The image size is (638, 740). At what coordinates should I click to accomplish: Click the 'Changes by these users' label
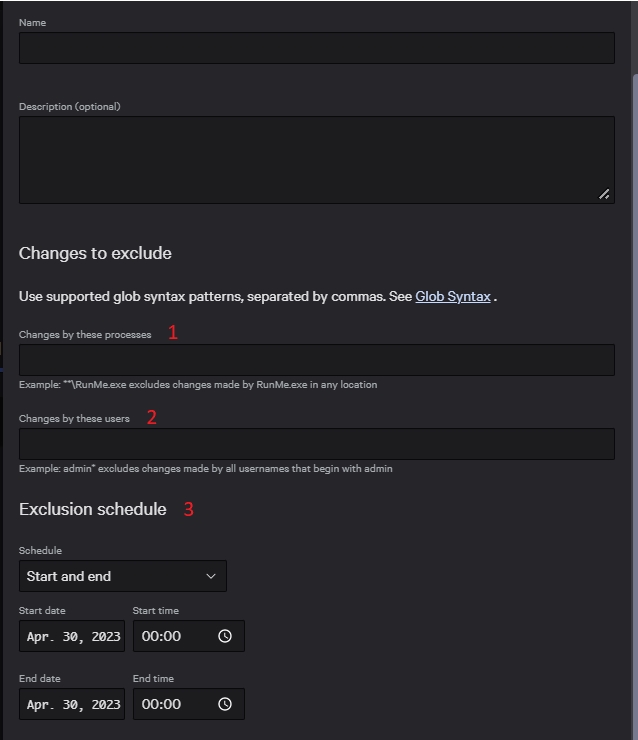(x=74, y=419)
